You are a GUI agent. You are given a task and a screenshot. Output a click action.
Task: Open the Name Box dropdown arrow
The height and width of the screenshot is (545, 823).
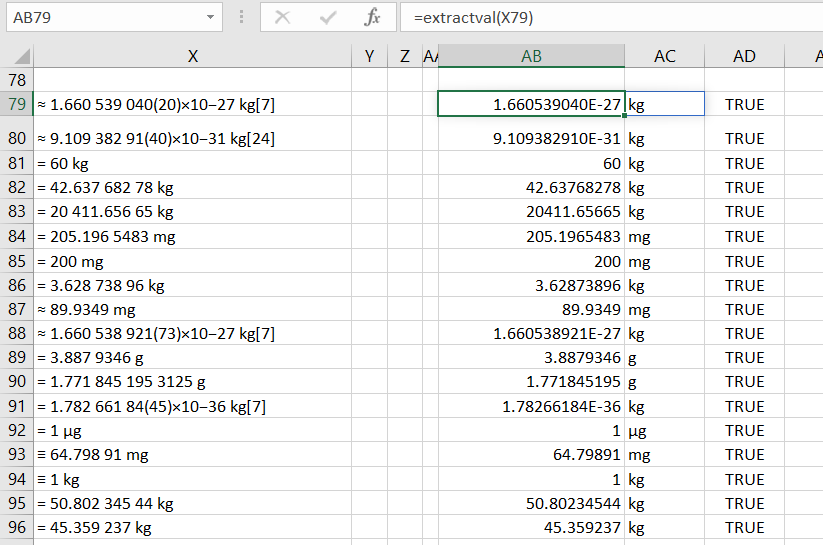click(x=210, y=17)
